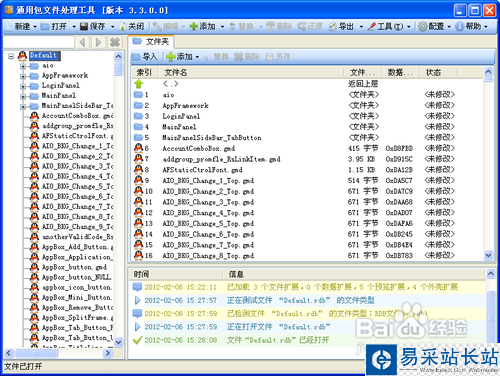Click the folder icon of row 2 AppFramework

pyautogui.click(x=138, y=105)
